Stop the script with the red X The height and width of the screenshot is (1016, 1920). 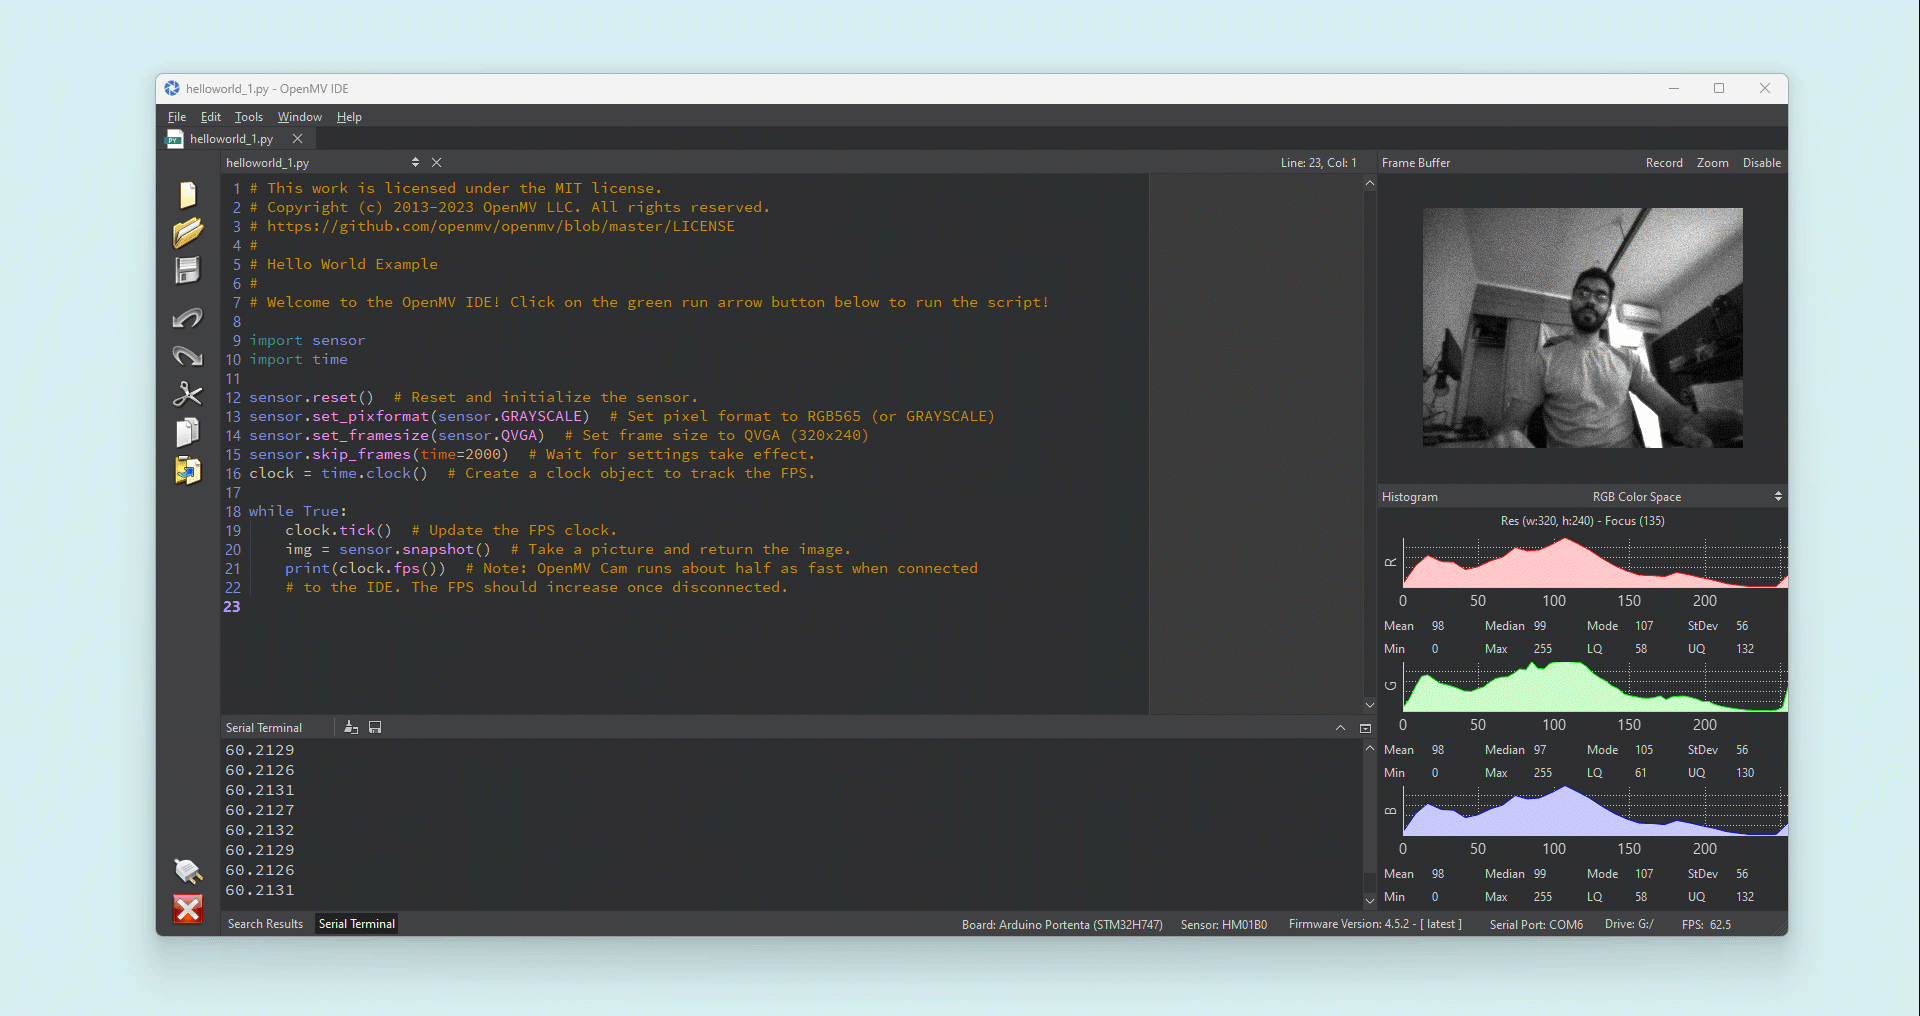click(188, 909)
